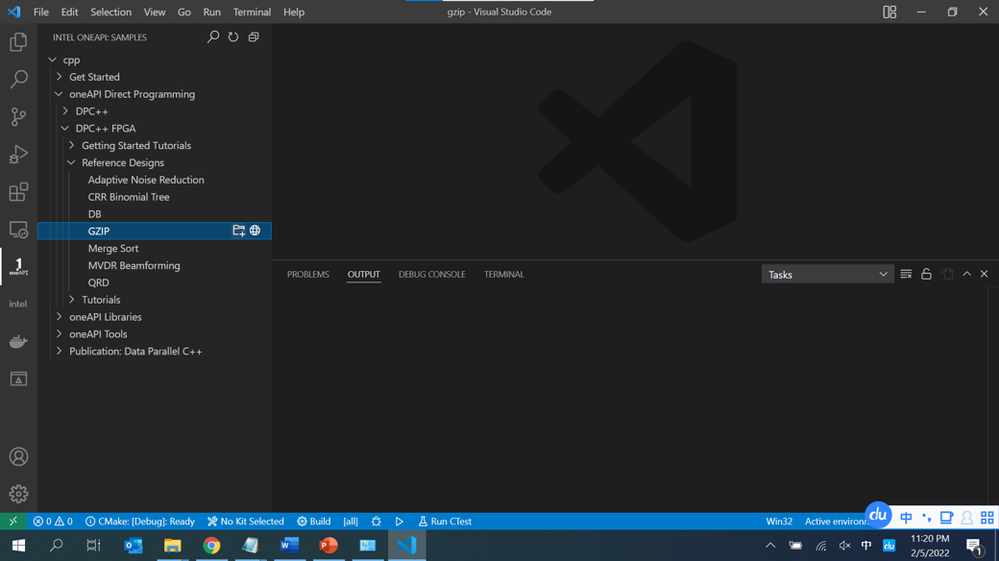Image resolution: width=999 pixels, height=561 pixels.
Task: Run CTest from the status bar
Action: 445,521
